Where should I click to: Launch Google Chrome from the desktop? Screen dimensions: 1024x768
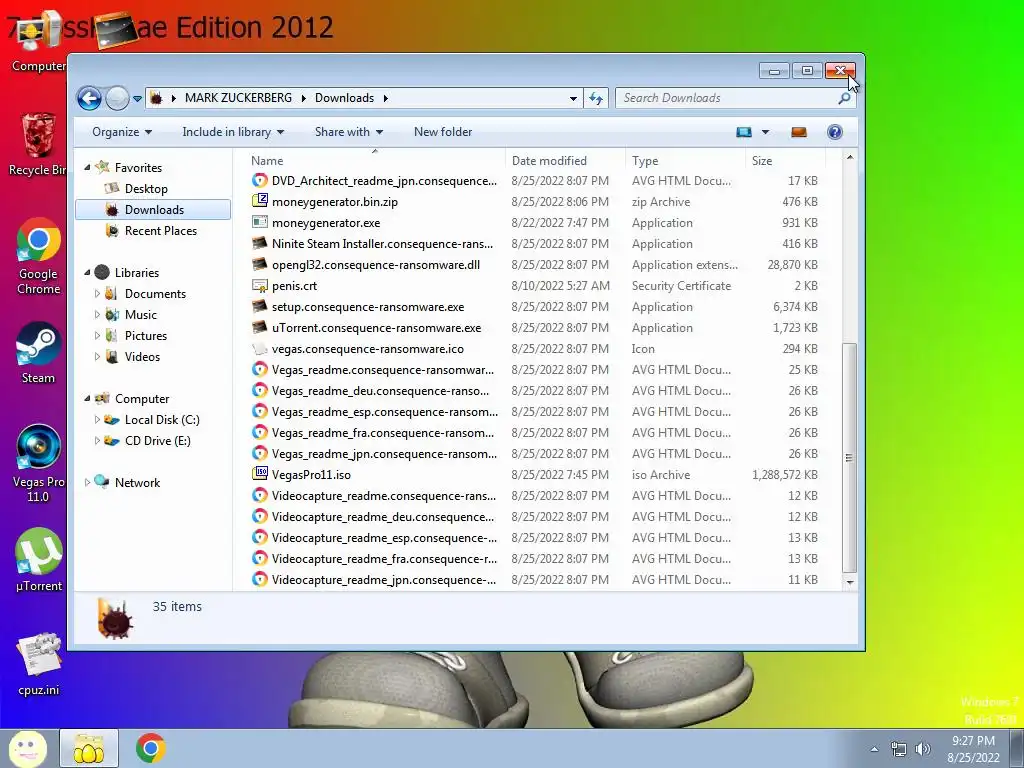point(39,256)
